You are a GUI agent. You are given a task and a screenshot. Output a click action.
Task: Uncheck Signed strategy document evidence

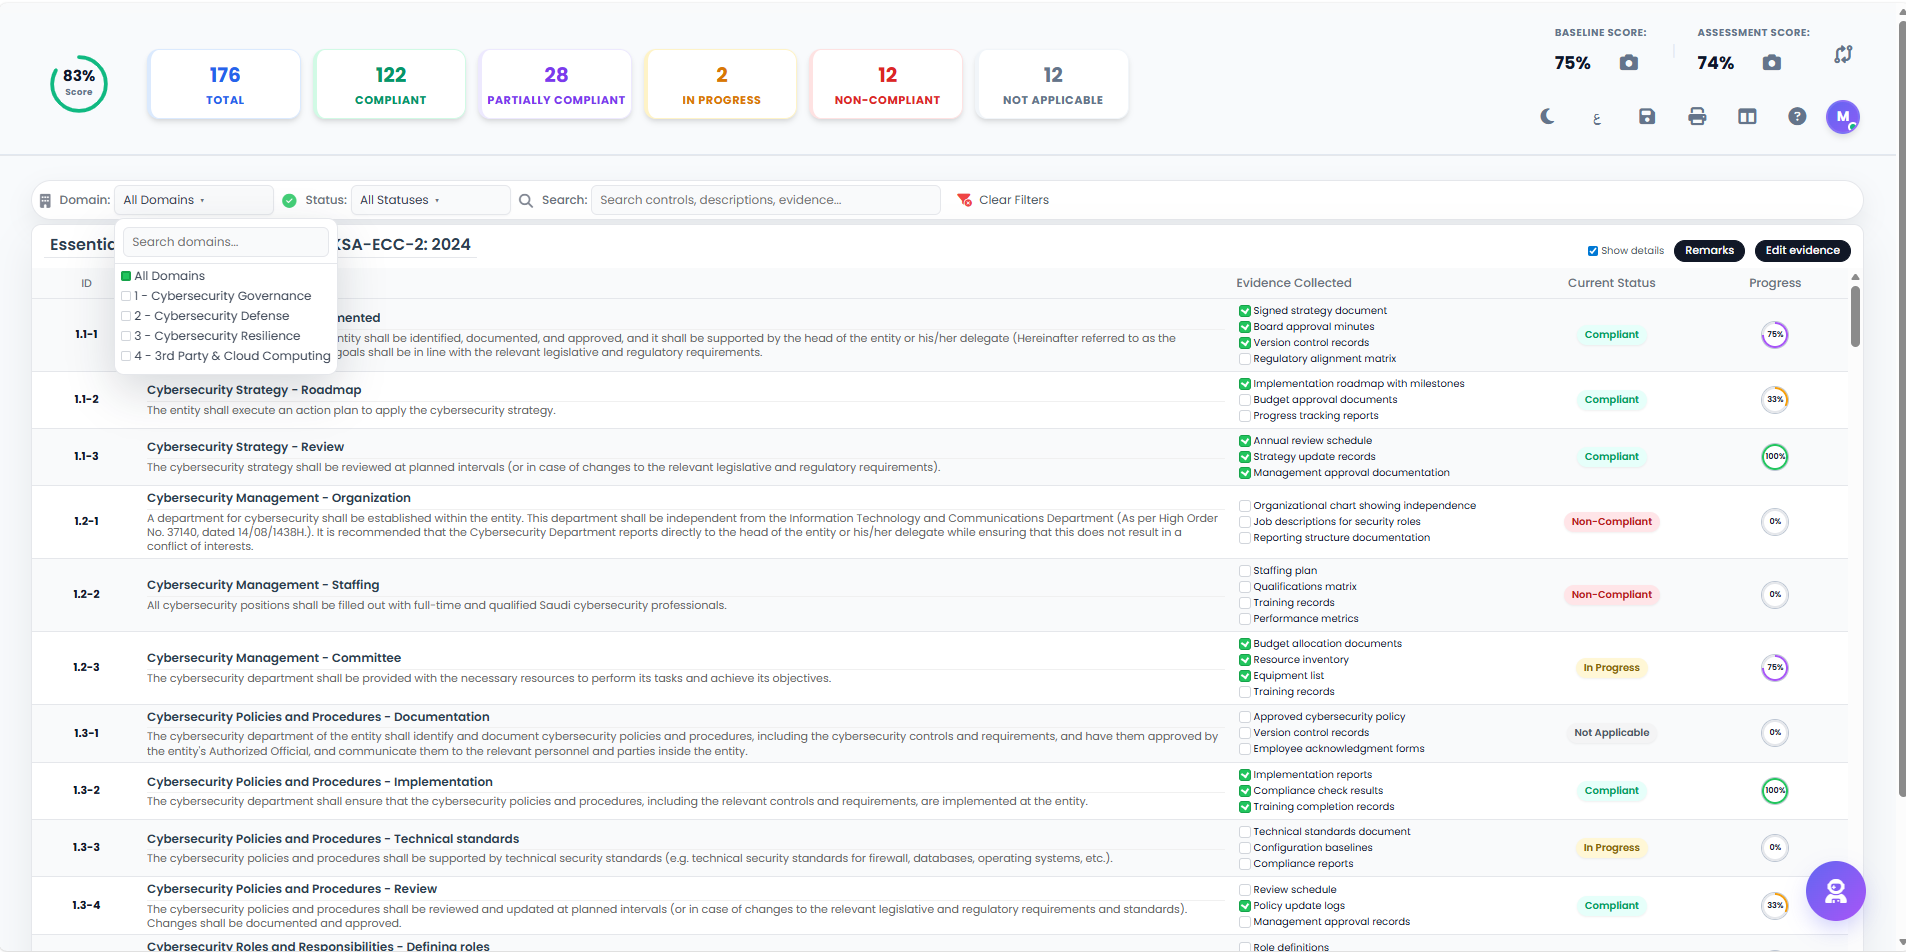pyautogui.click(x=1245, y=311)
